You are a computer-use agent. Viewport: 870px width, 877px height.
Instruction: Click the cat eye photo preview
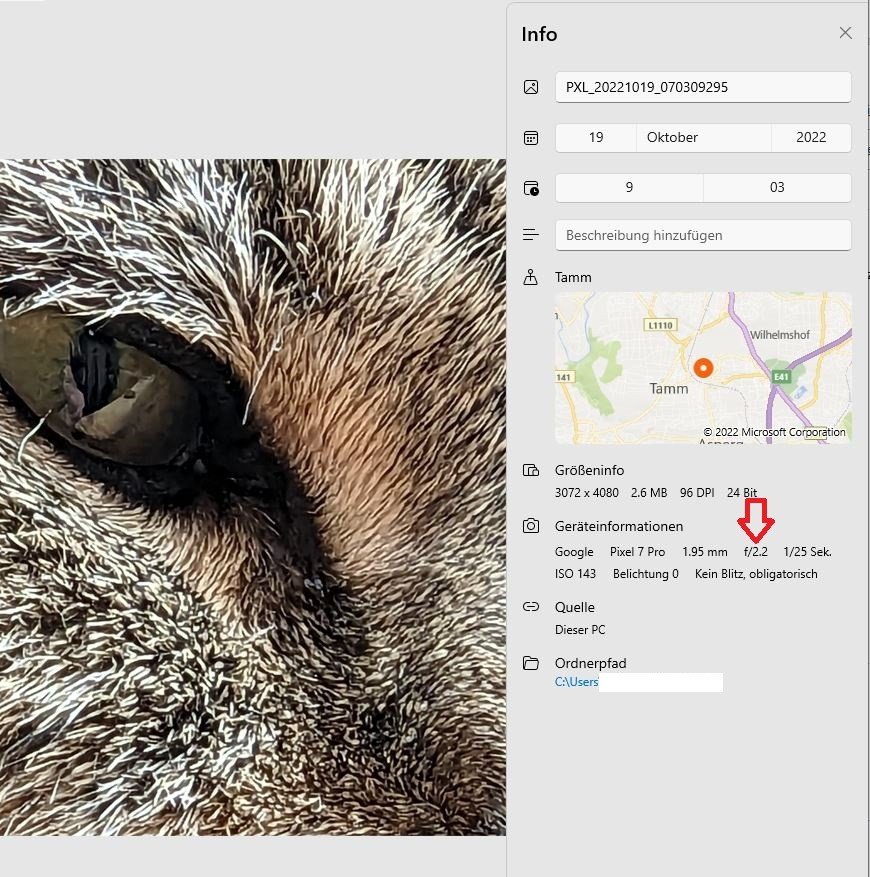pyautogui.click(x=252, y=496)
